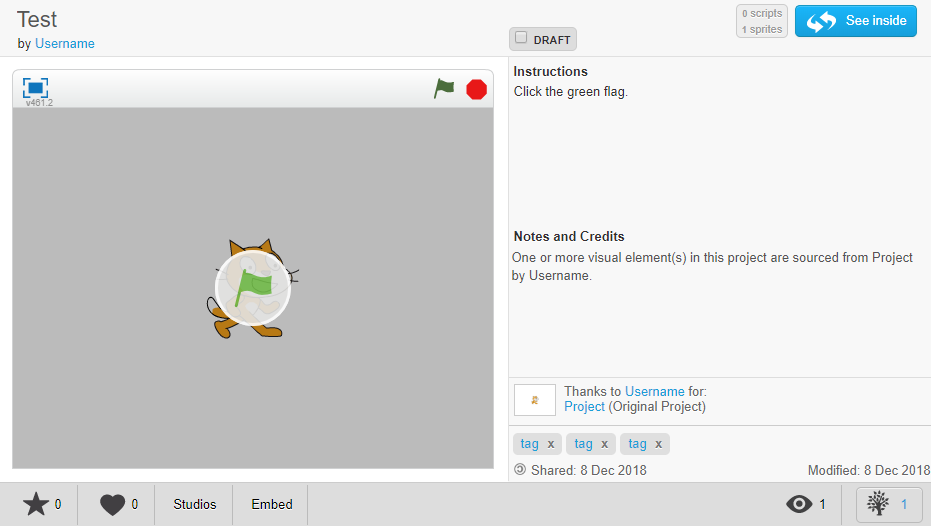Image resolution: width=931 pixels, height=526 pixels.
Task: Click the middle tag label
Action: [583, 444]
